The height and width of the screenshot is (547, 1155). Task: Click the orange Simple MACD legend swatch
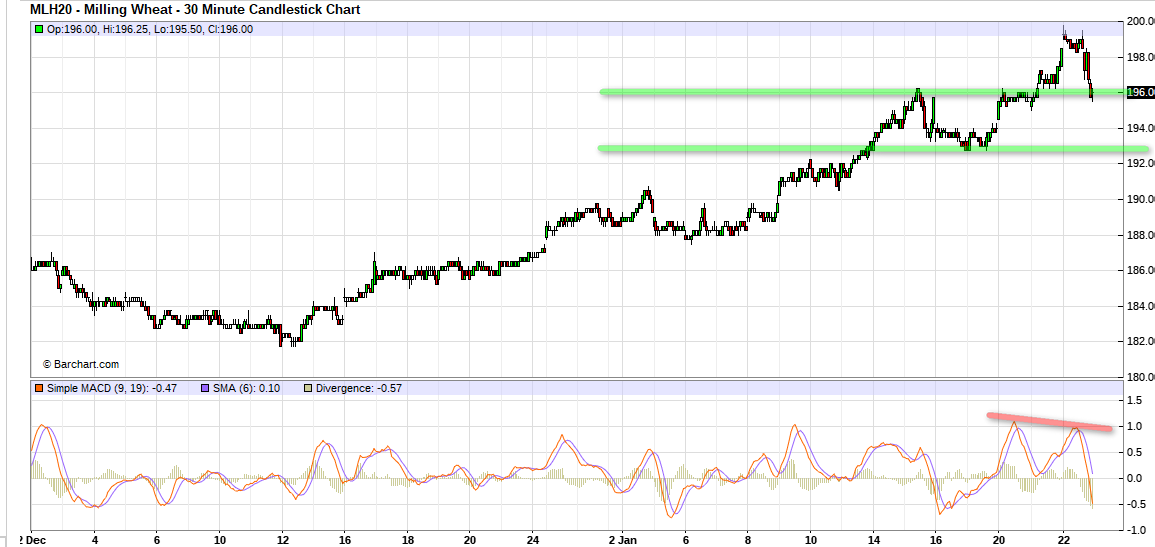pos(39,388)
